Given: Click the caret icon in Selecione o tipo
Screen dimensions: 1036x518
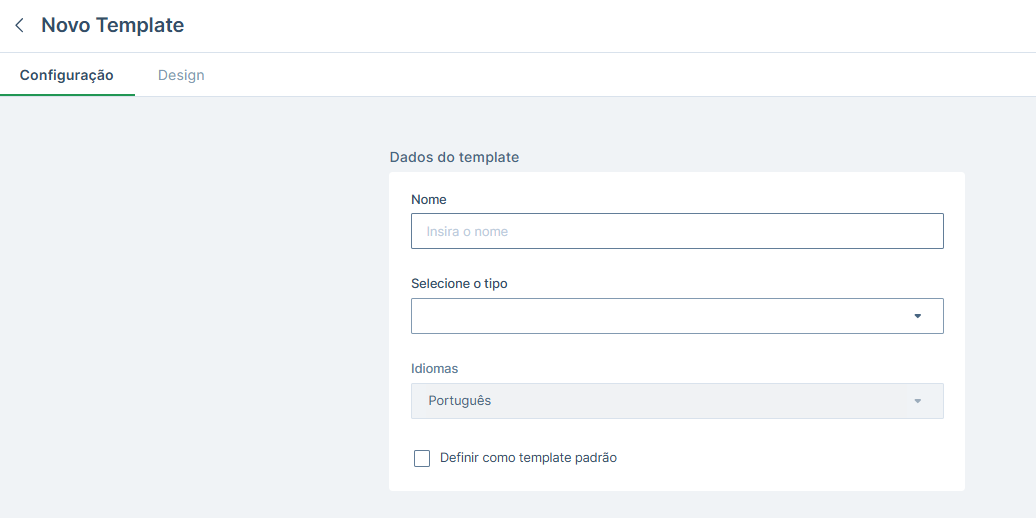Looking at the screenshot, I should [917, 316].
